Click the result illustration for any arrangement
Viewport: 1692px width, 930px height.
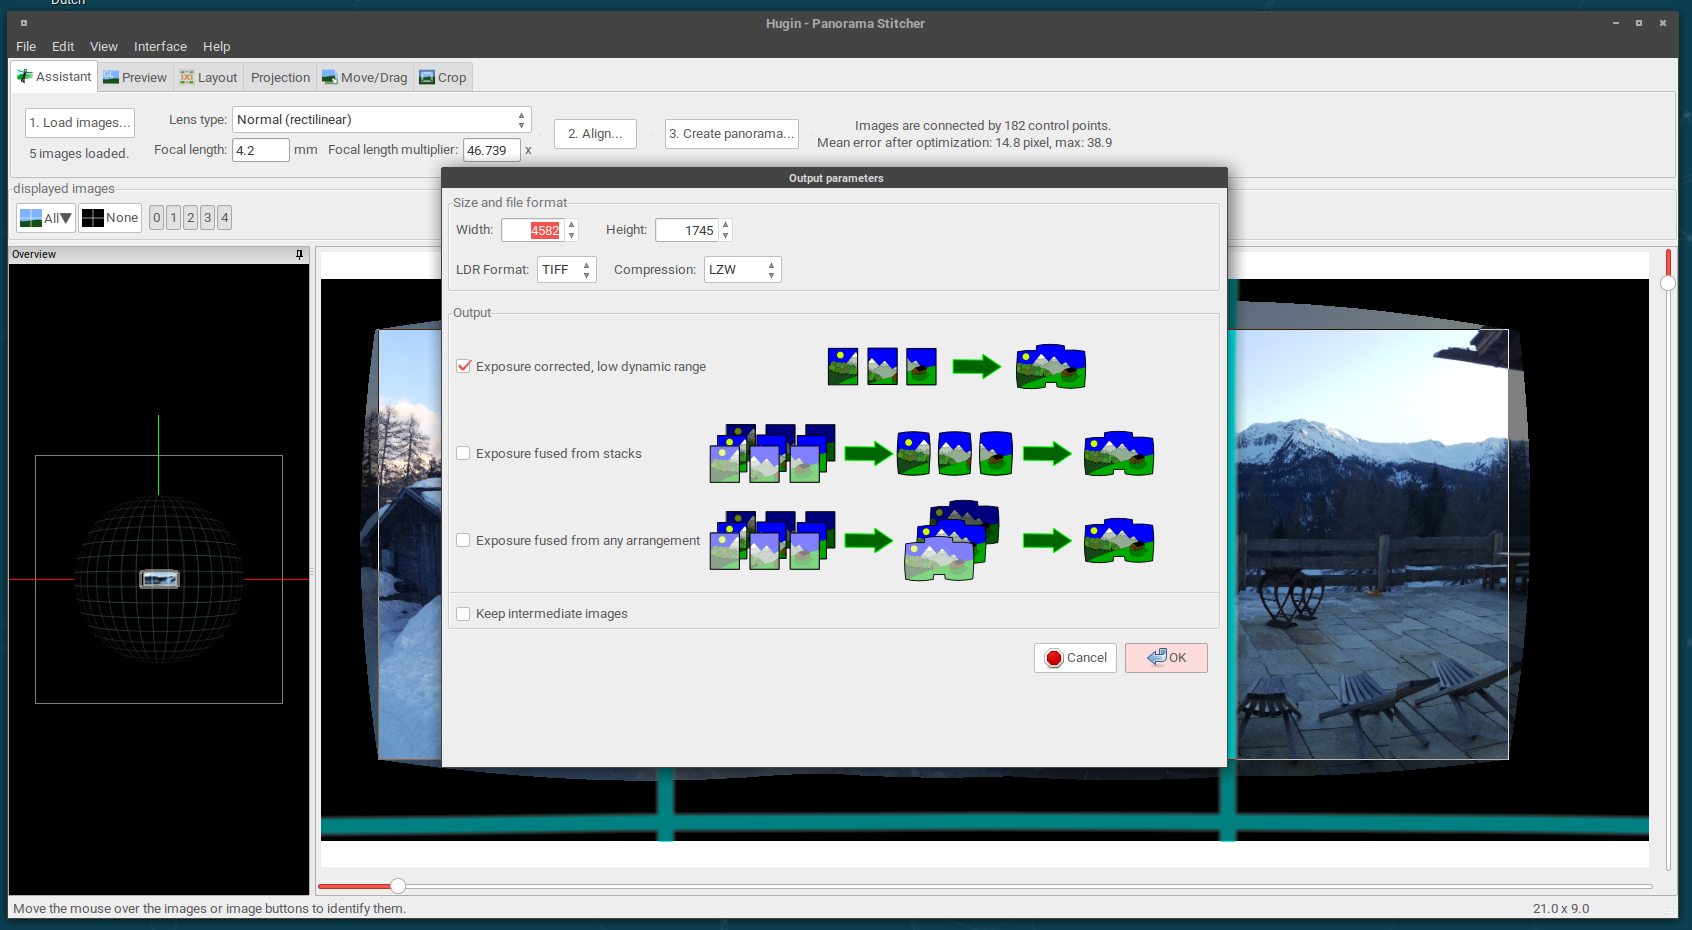tap(1119, 541)
